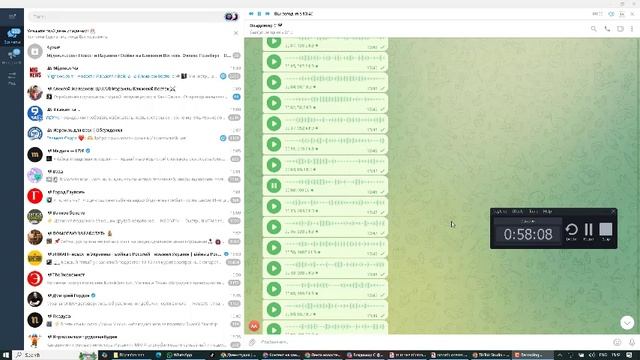Image resolution: width=640 pixels, height=360 pixels.
Task: Skip to previous track in top player bar
Action: point(251,14)
